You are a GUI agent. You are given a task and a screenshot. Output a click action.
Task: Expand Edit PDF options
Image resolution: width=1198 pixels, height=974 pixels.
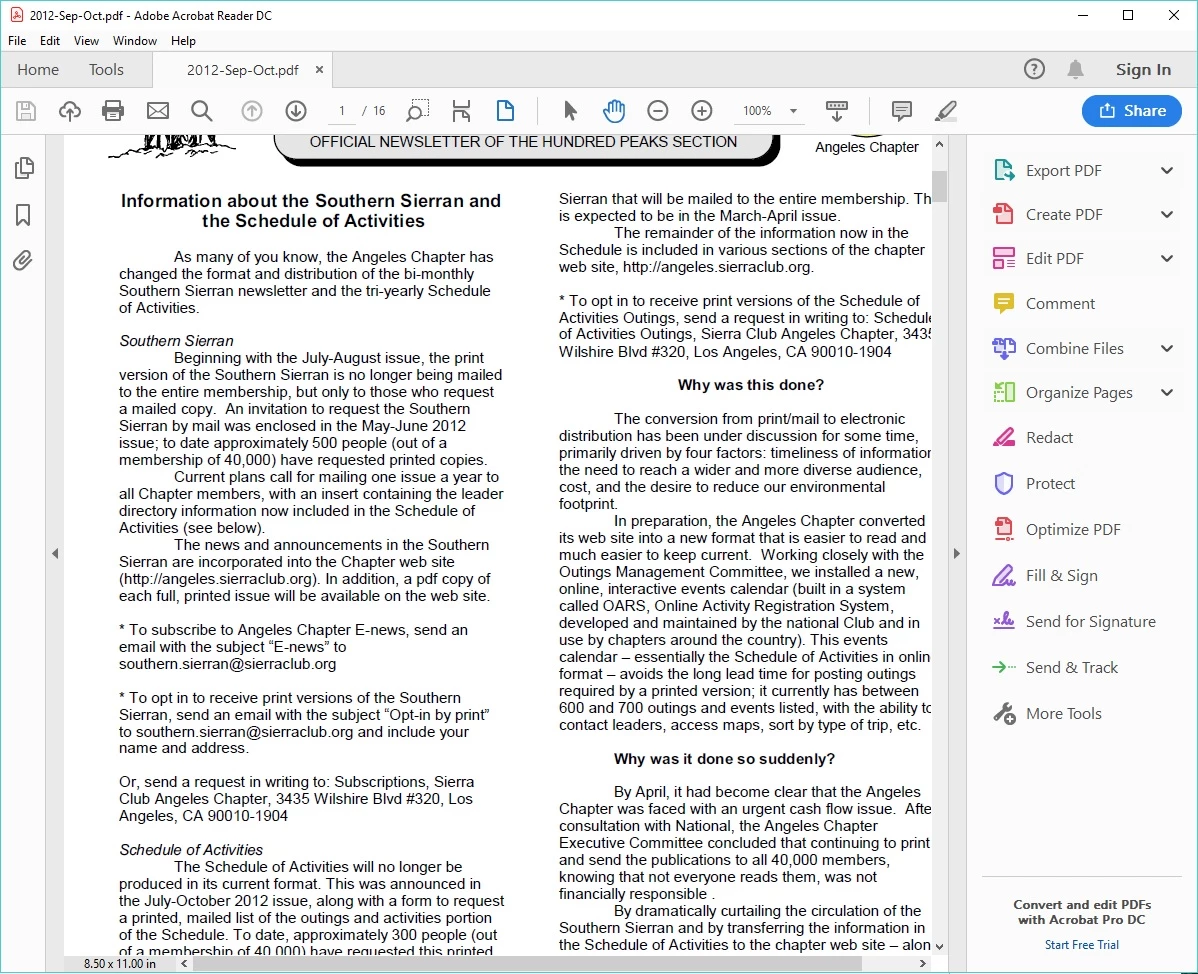1167,258
